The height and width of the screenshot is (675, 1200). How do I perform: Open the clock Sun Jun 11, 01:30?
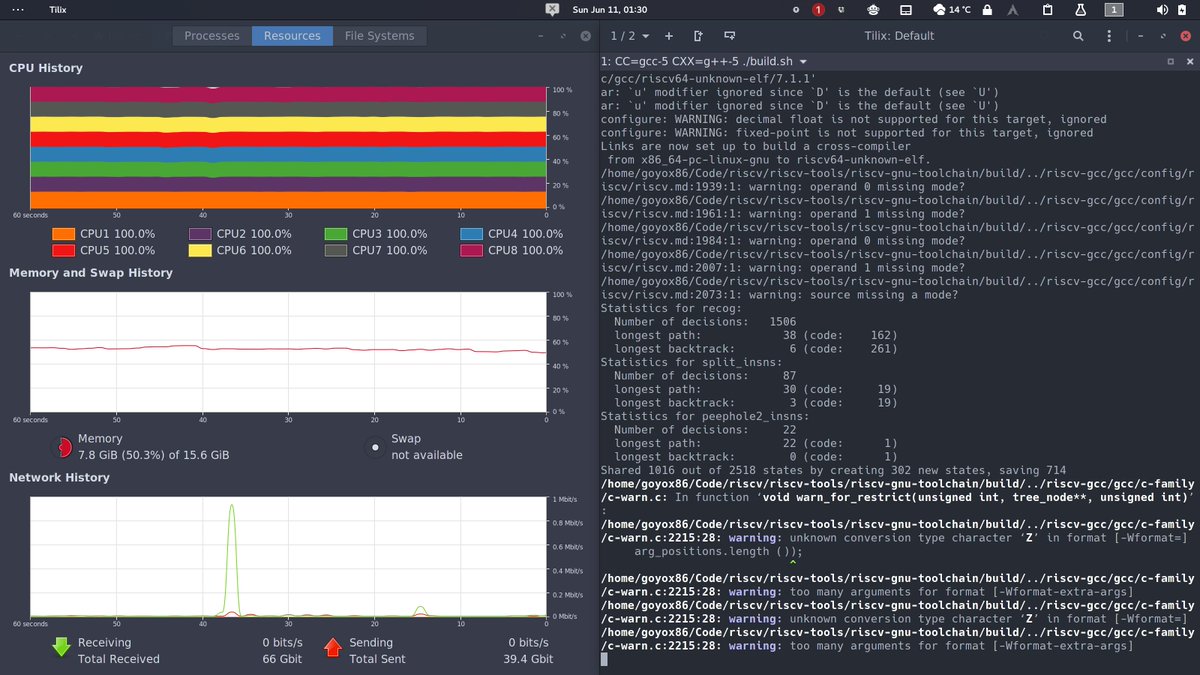point(609,9)
